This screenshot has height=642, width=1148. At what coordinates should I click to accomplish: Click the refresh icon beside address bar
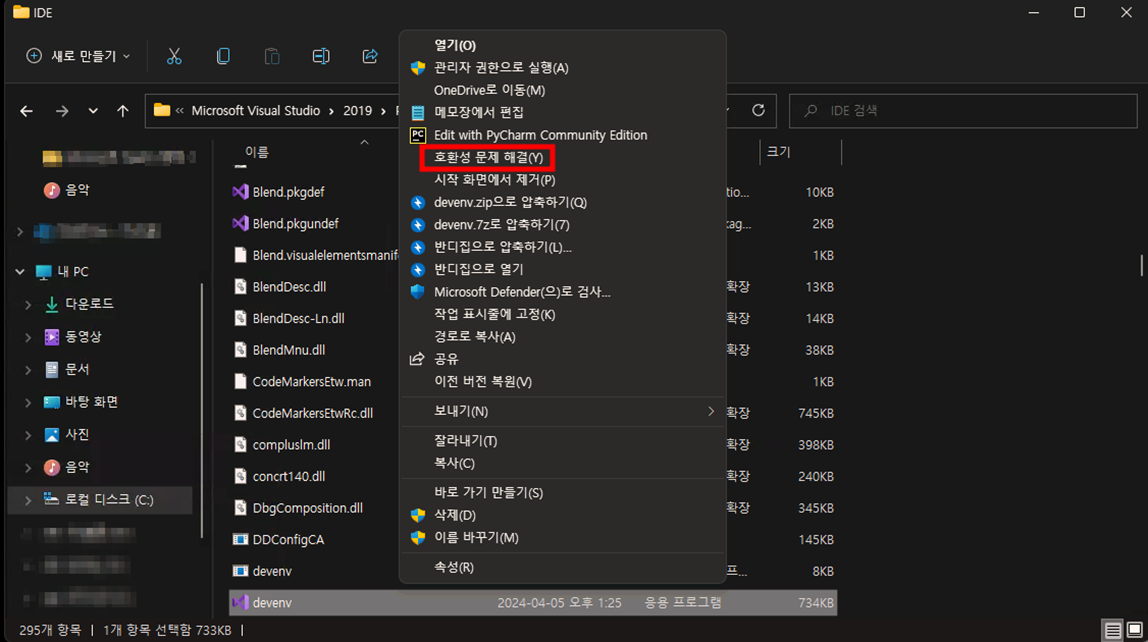click(x=758, y=111)
